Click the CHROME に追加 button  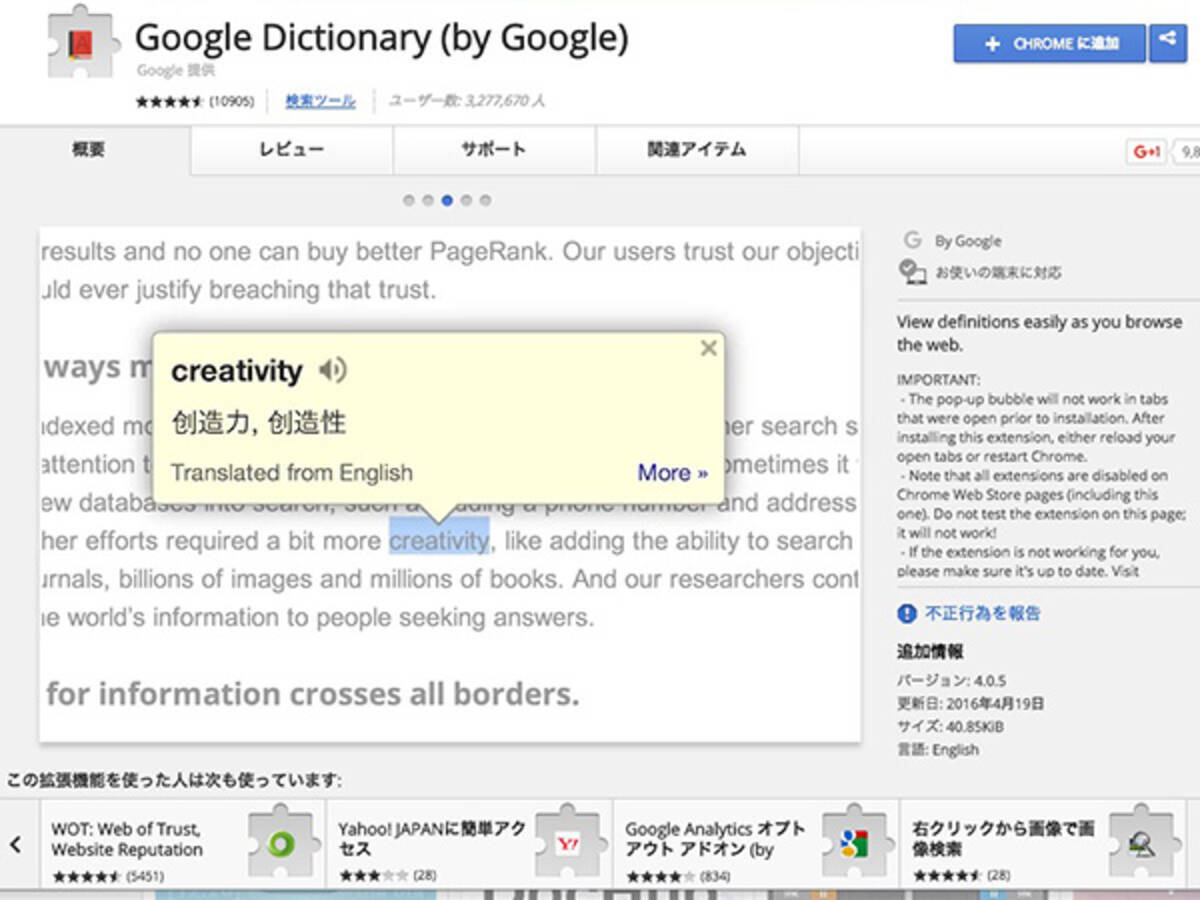point(1050,44)
